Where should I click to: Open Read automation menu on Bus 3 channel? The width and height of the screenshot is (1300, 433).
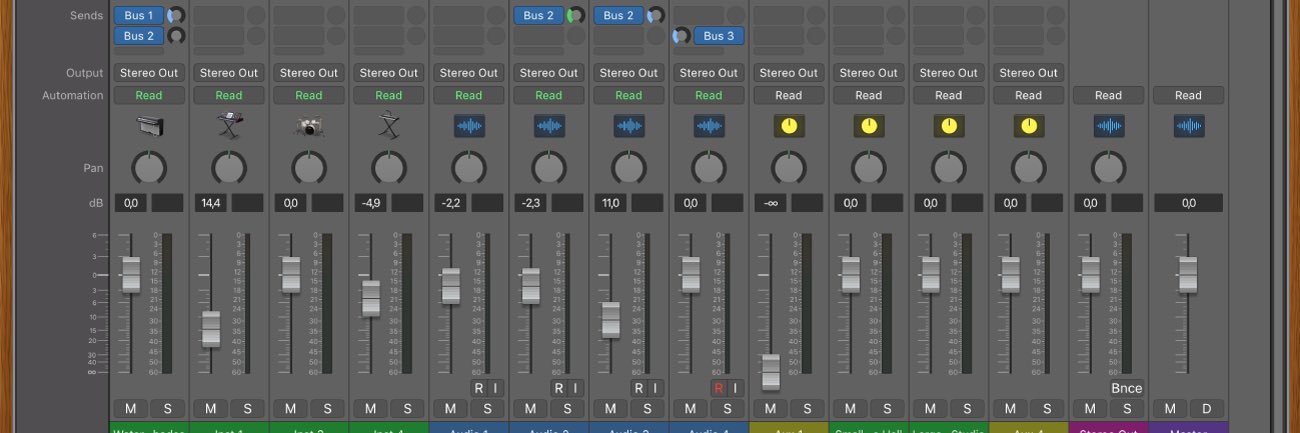tap(708, 95)
